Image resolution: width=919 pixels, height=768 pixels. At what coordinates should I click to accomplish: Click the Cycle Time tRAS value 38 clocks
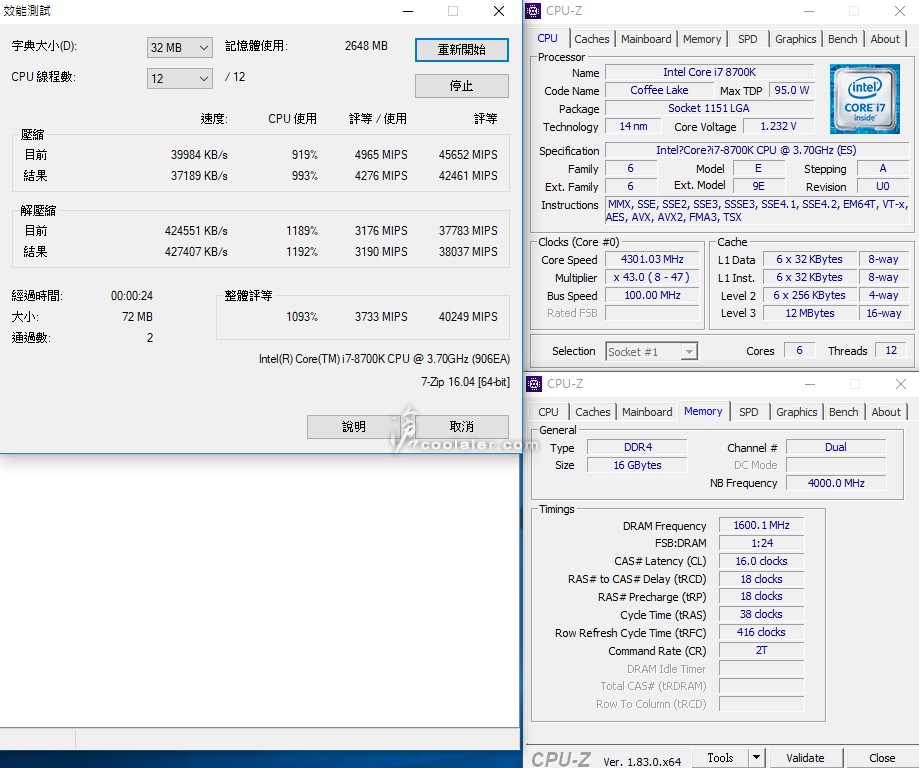point(761,614)
